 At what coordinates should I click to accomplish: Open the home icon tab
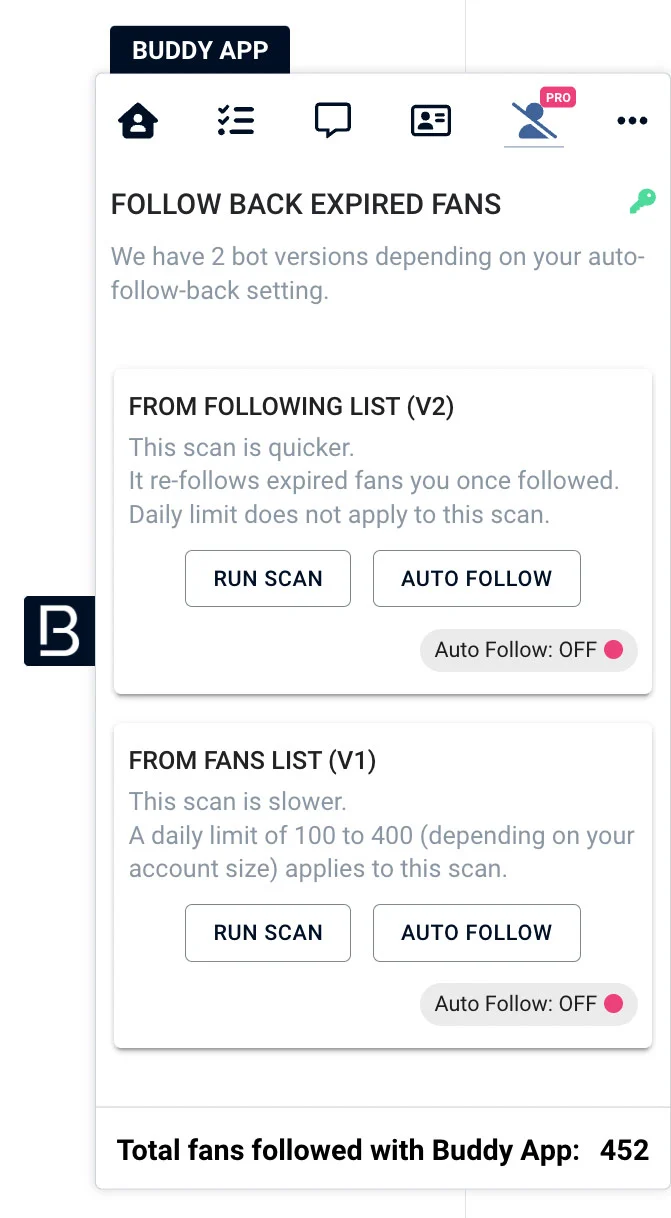point(138,121)
